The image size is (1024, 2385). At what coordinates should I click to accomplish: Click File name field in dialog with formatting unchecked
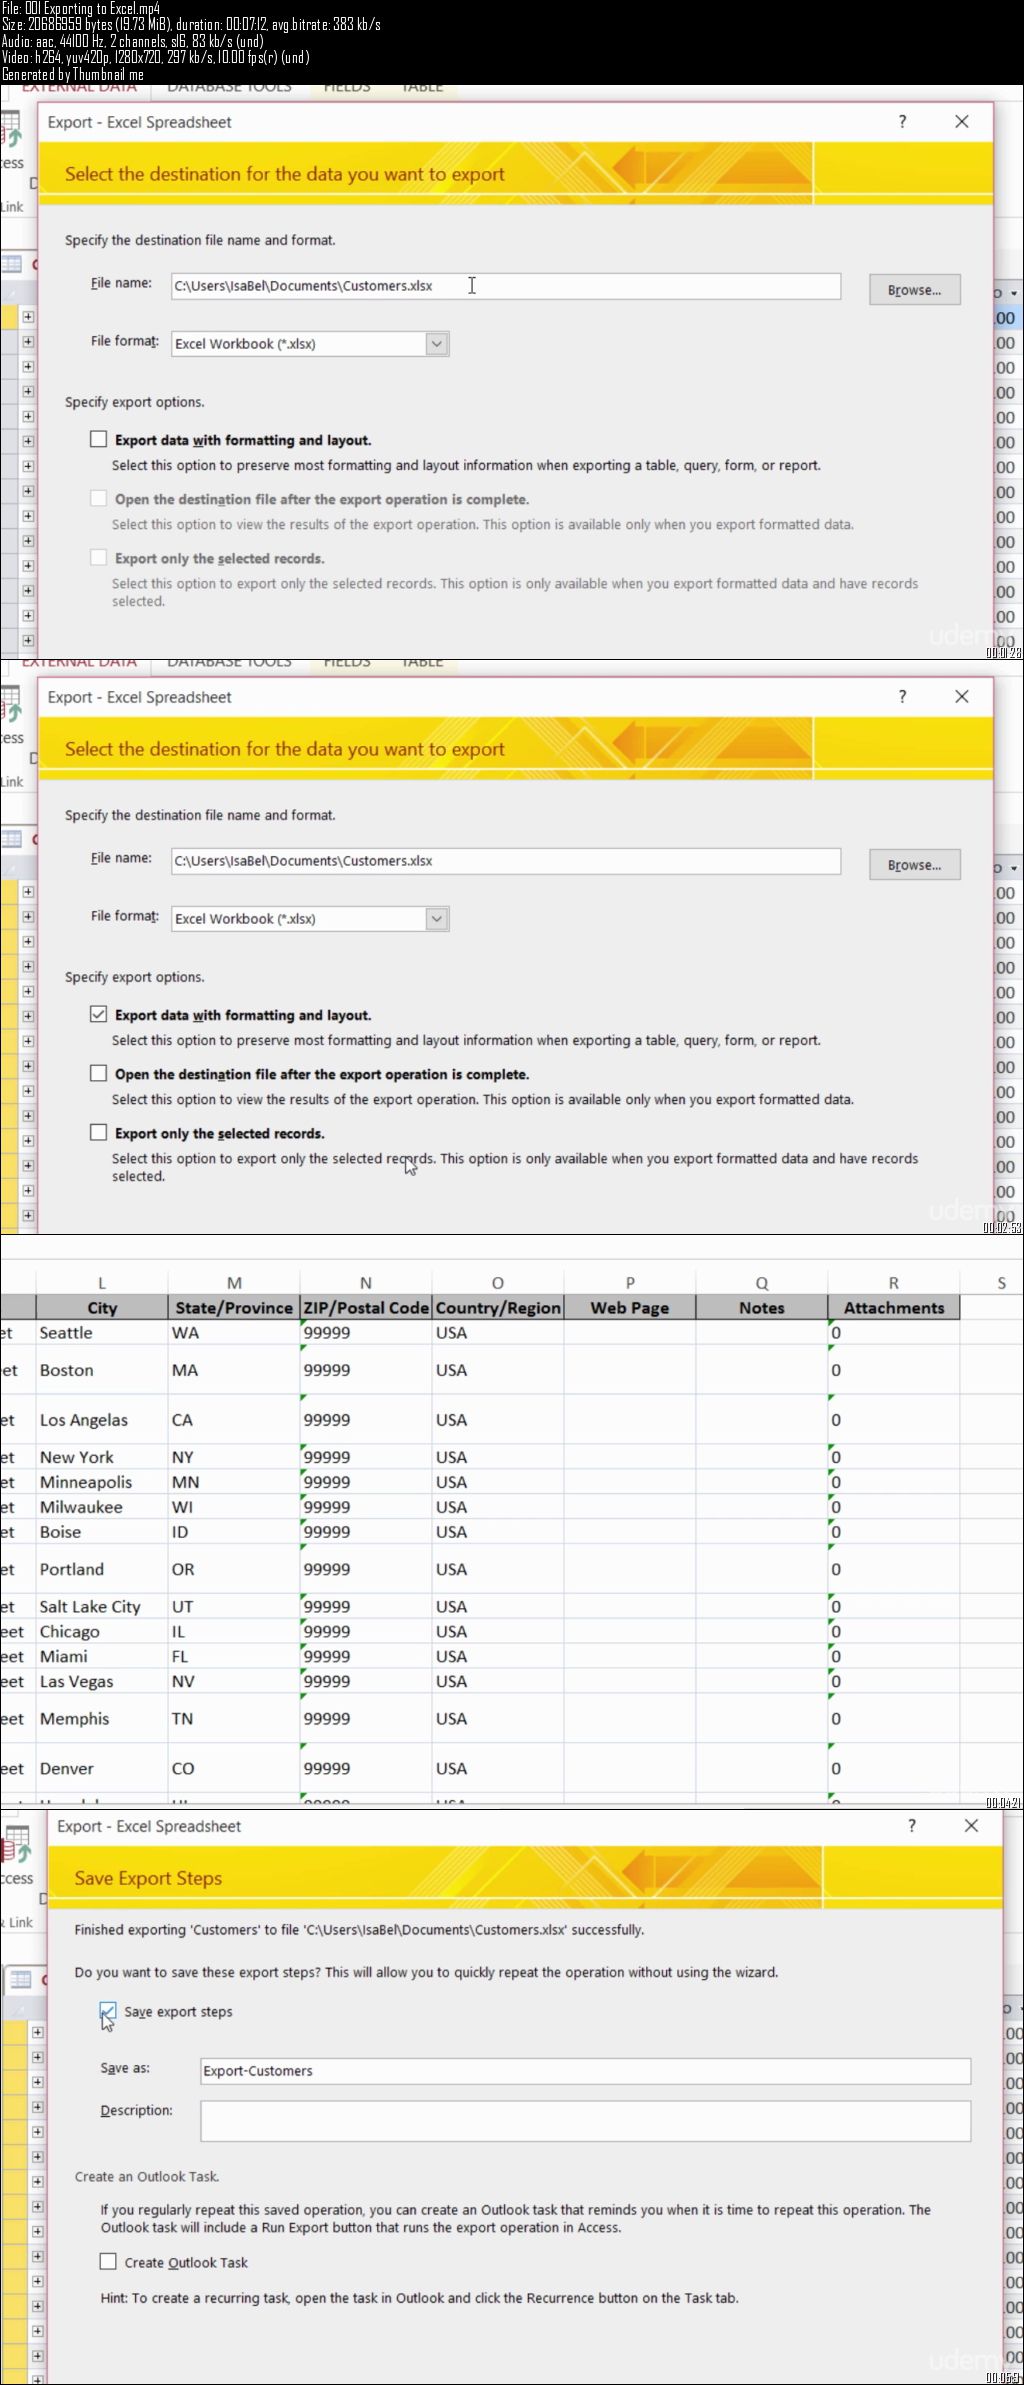click(506, 286)
